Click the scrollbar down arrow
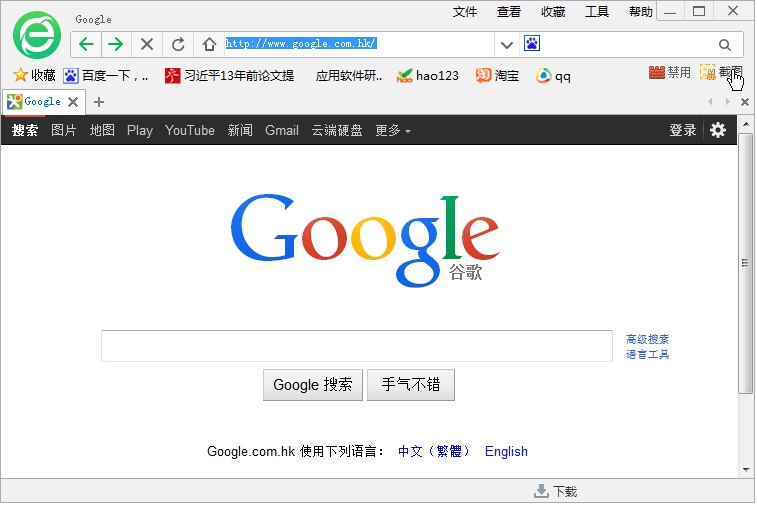757x505 pixels. pos(746,469)
